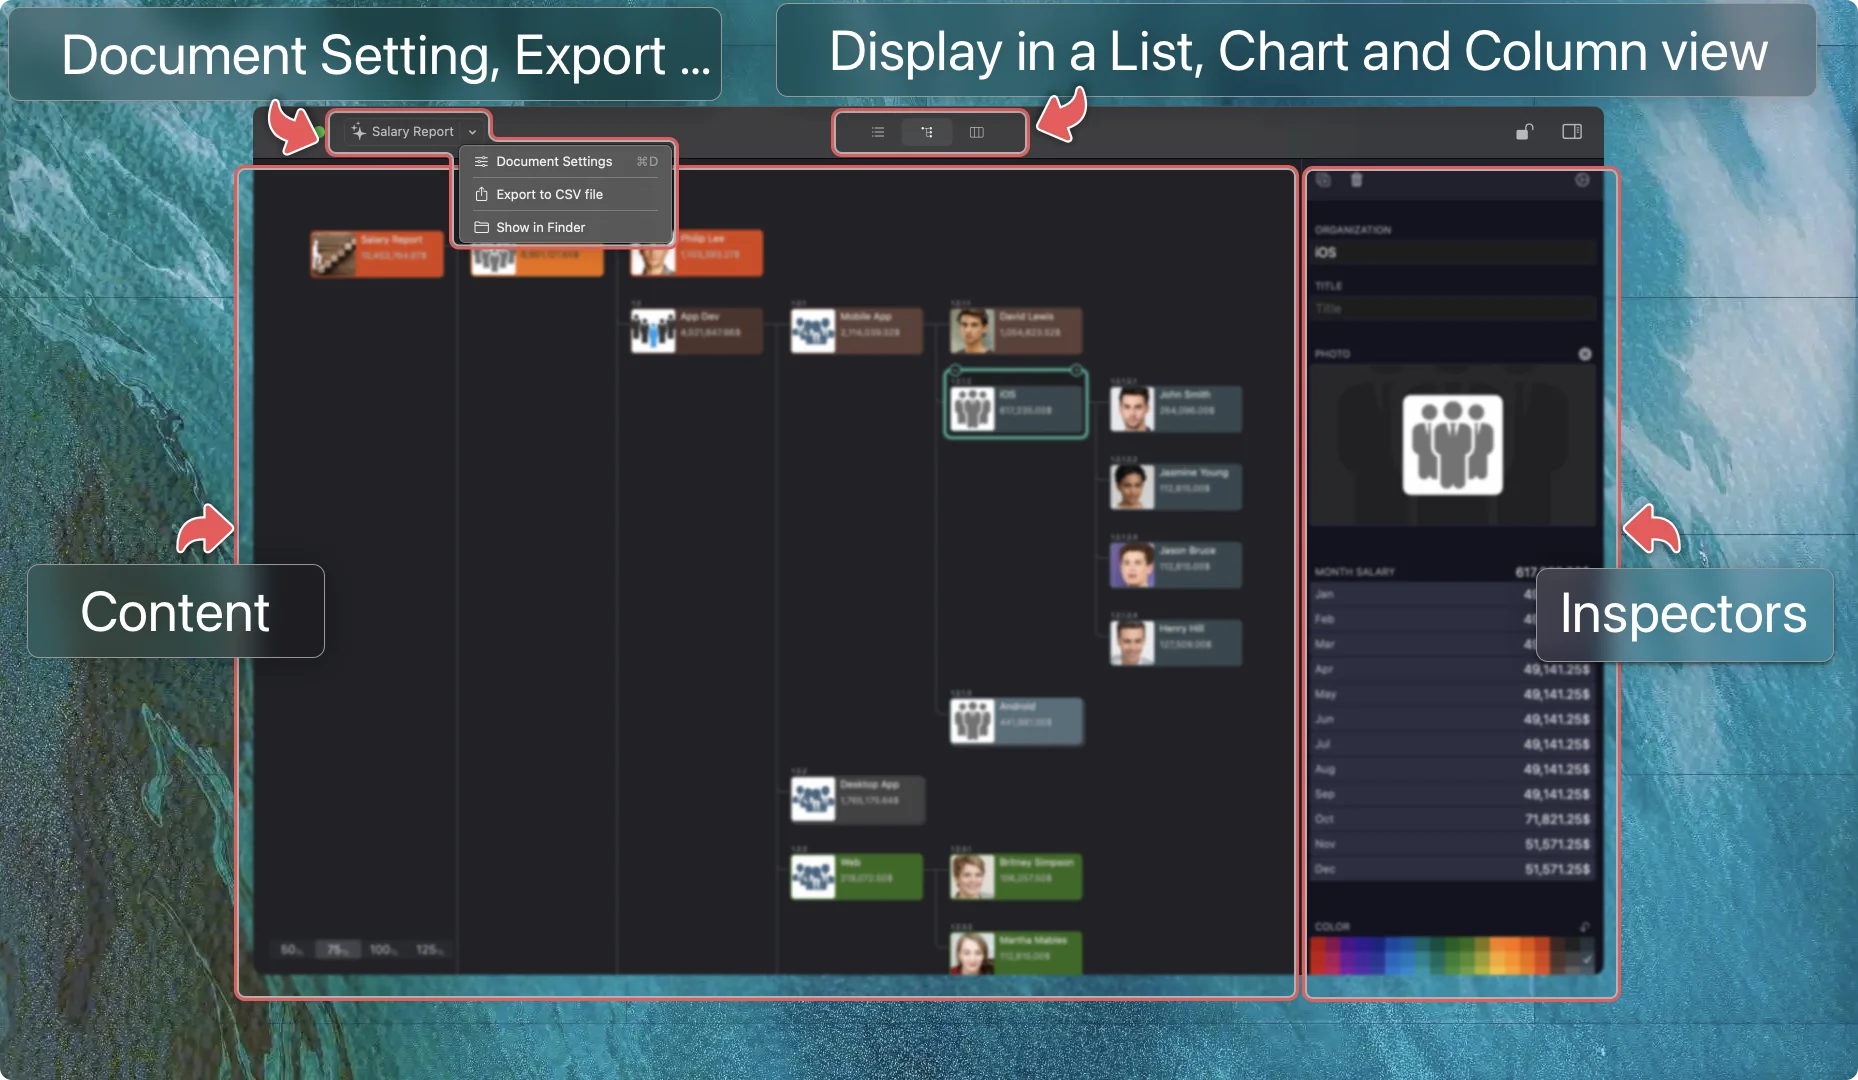The height and width of the screenshot is (1080, 1858).
Task: Click the trash icon to delete selected node
Action: [x=1356, y=181]
